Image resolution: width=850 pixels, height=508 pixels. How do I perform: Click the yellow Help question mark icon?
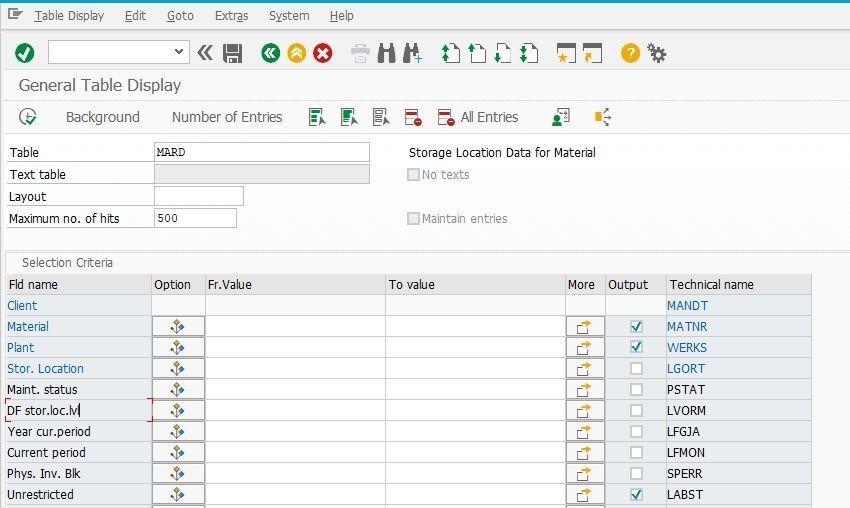(630, 53)
